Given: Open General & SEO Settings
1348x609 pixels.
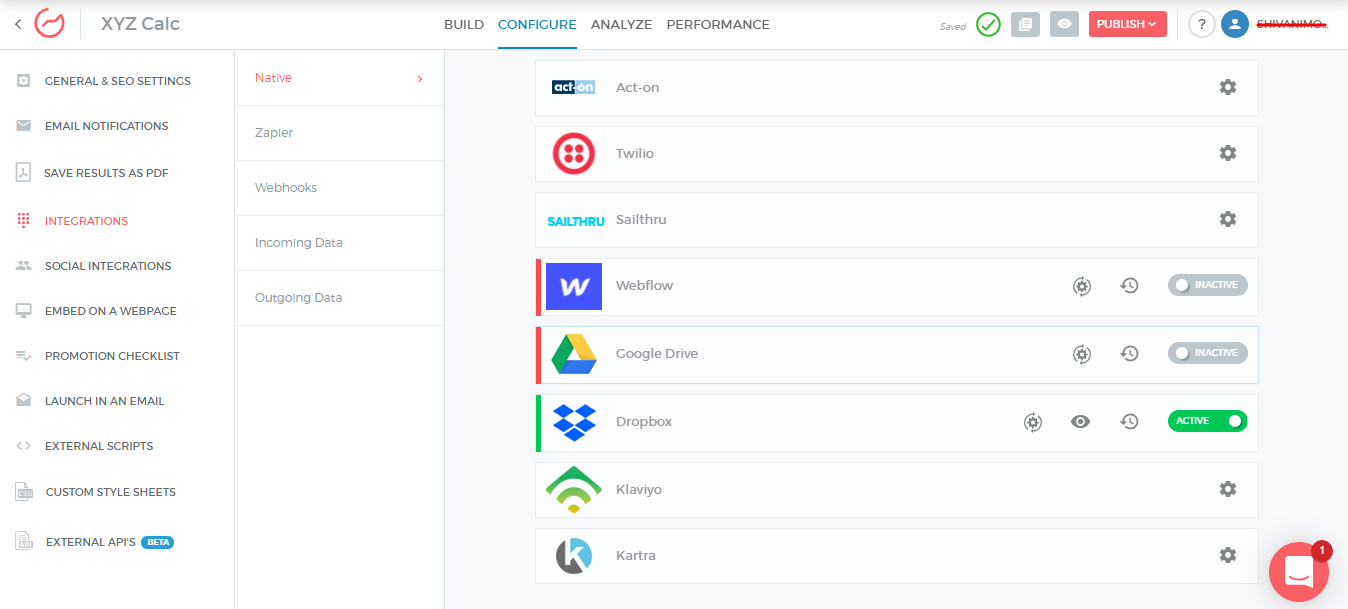Looking at the screenshot, I should [x=117, y=81].
